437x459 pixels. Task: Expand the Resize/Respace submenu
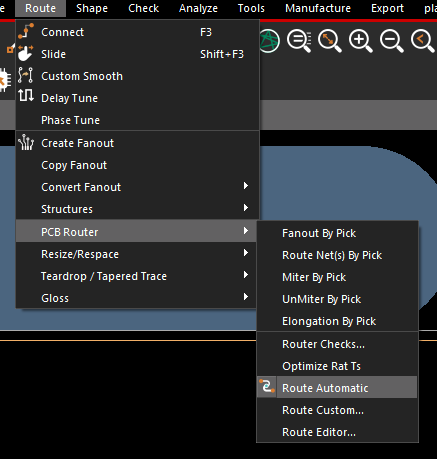point(136,254)
